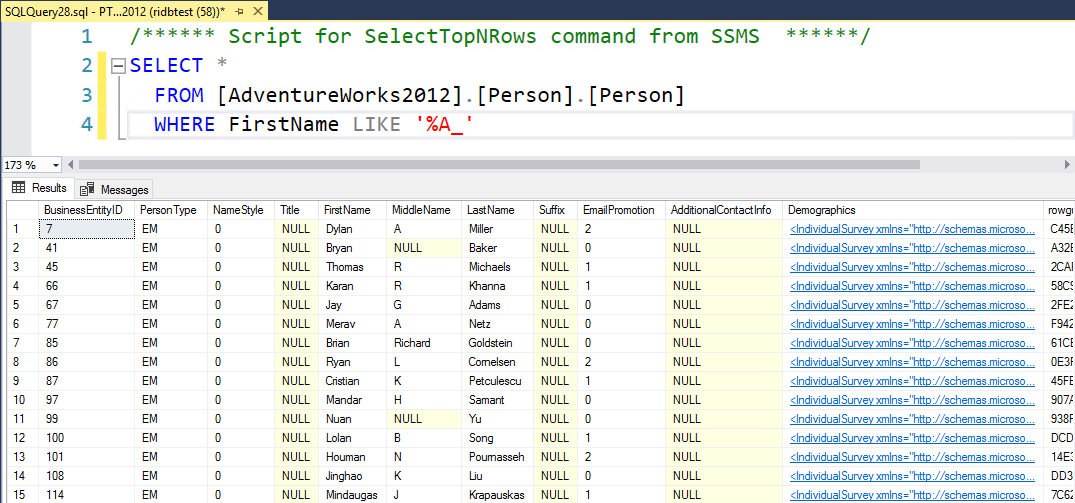
Task: Click the '%A_' string literal in the query
Action: [445, 125]
